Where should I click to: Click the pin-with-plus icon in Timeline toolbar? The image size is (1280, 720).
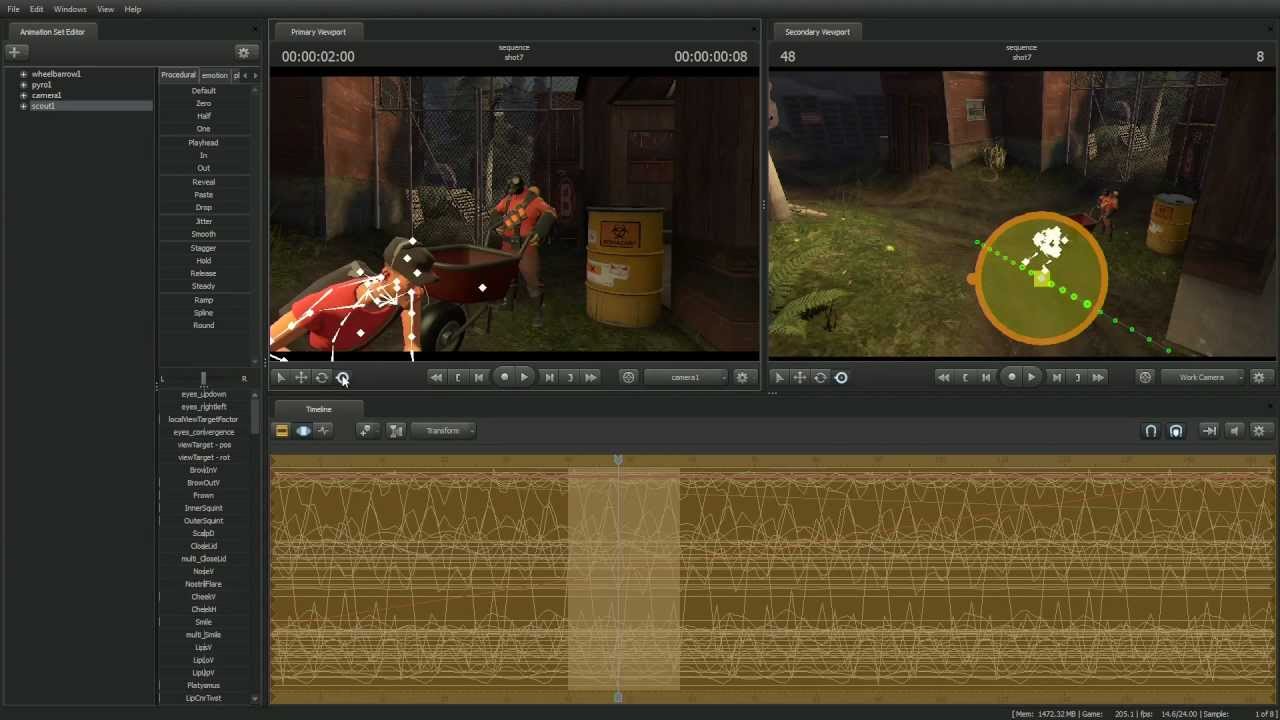(366, 431)
